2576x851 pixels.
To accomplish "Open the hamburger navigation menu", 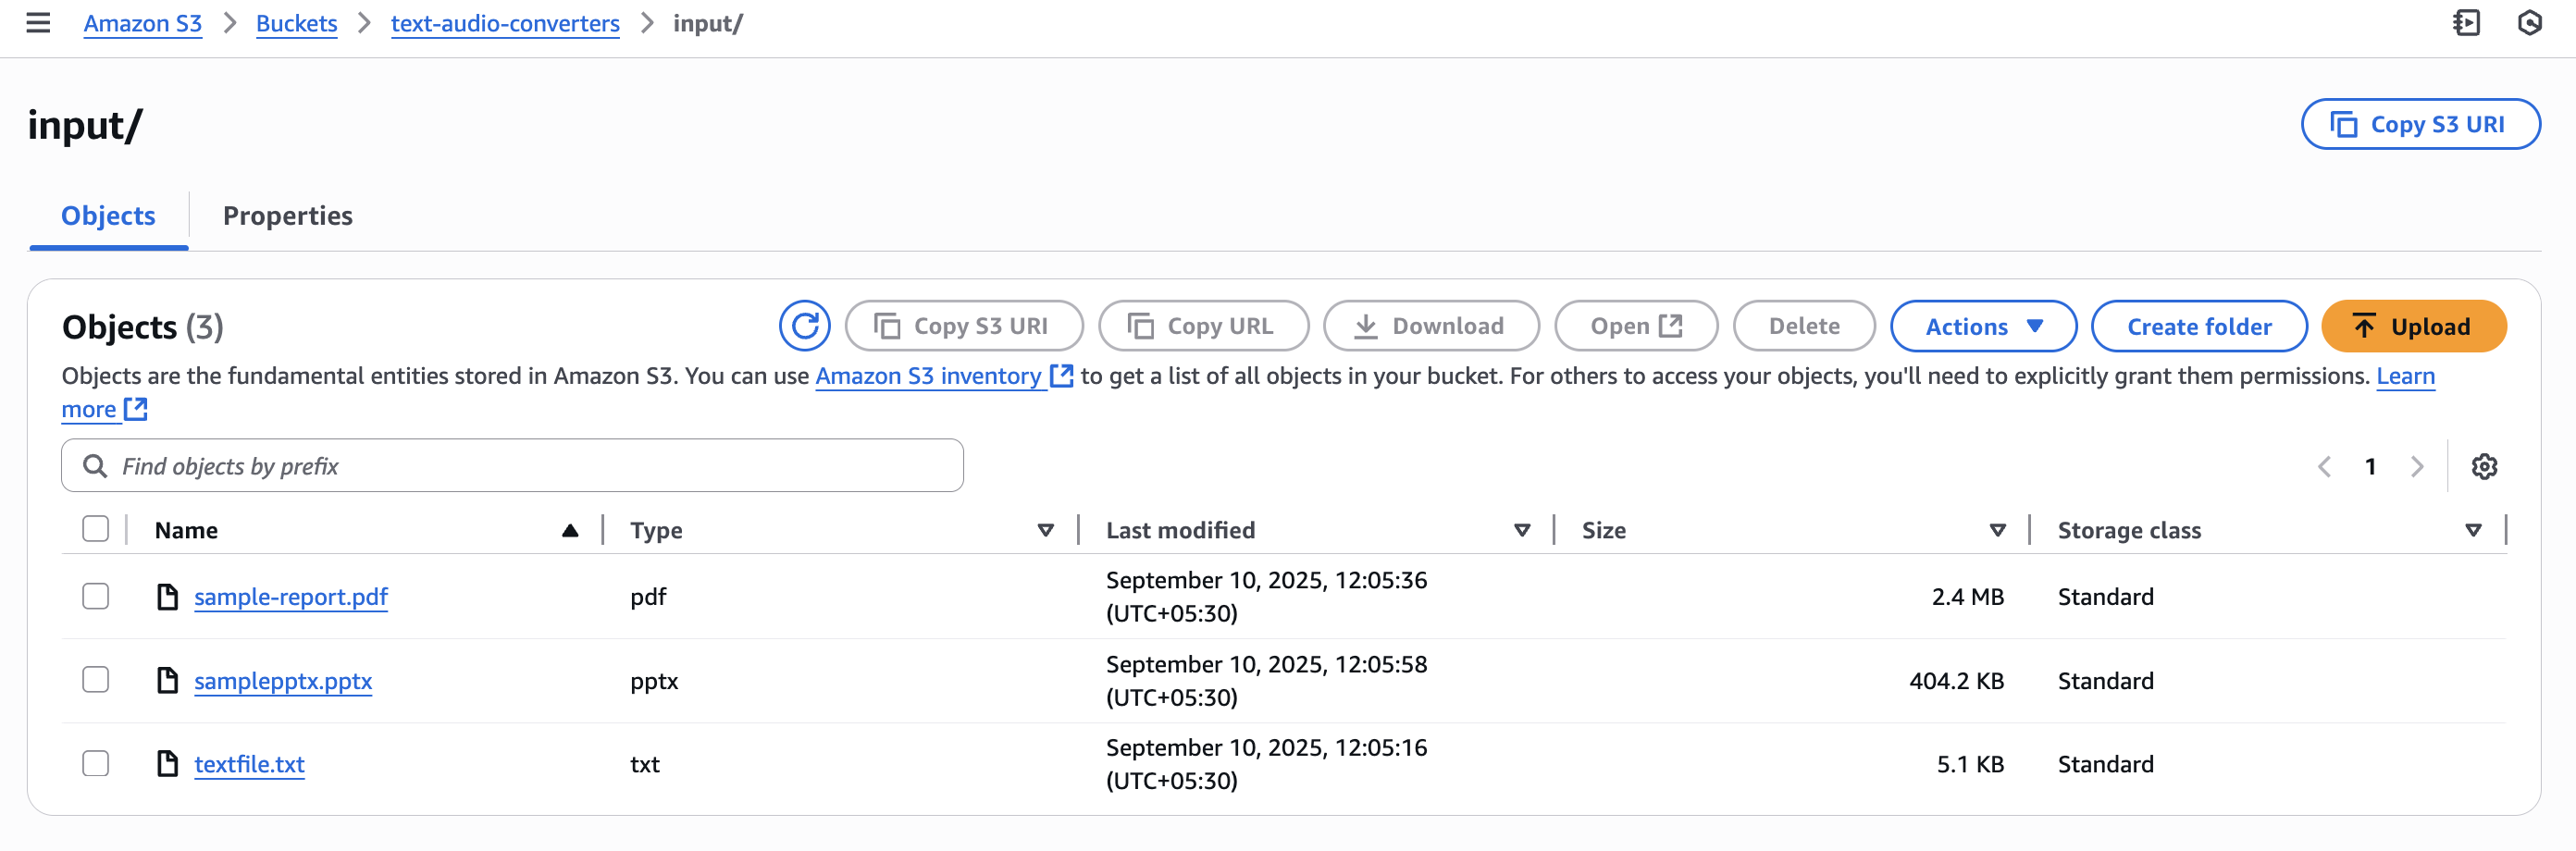I will coord(38,23).
